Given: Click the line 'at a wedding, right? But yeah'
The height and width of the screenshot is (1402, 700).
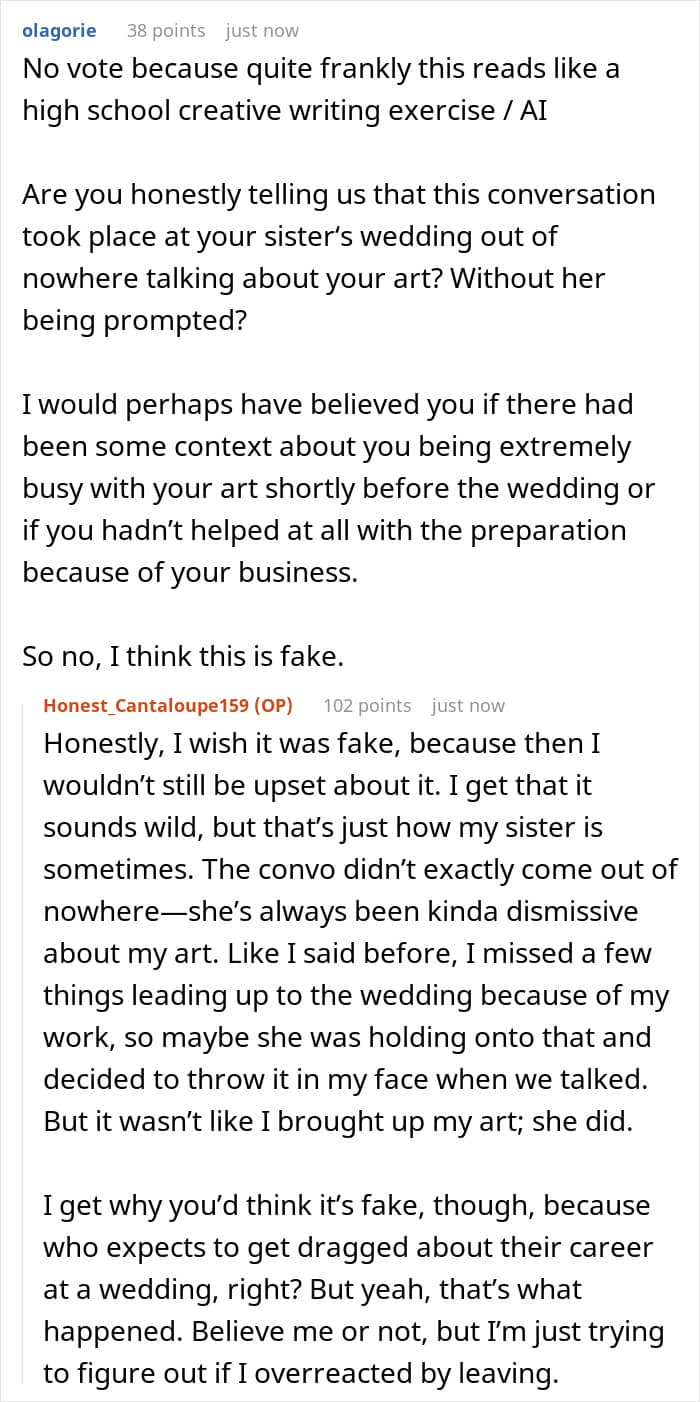Looking at the screenshot, I should point(312,1290).
